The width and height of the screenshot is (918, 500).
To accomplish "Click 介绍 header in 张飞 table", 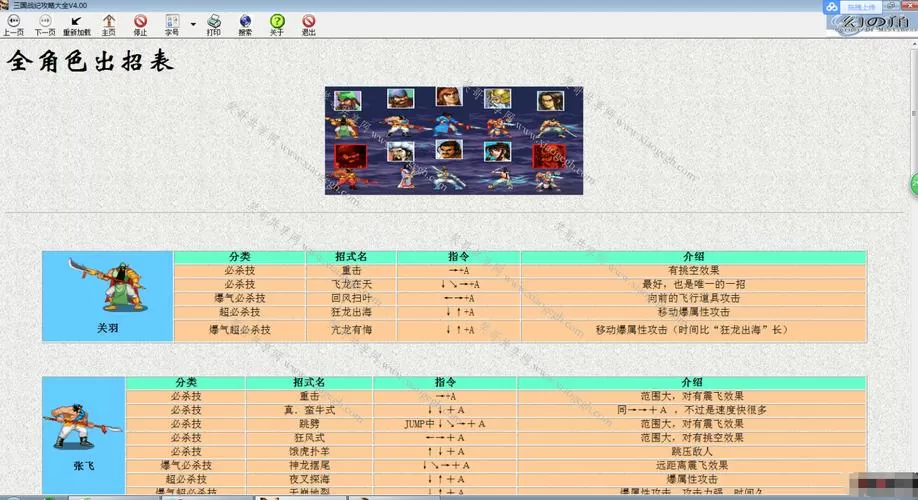I will click(691, 382).
